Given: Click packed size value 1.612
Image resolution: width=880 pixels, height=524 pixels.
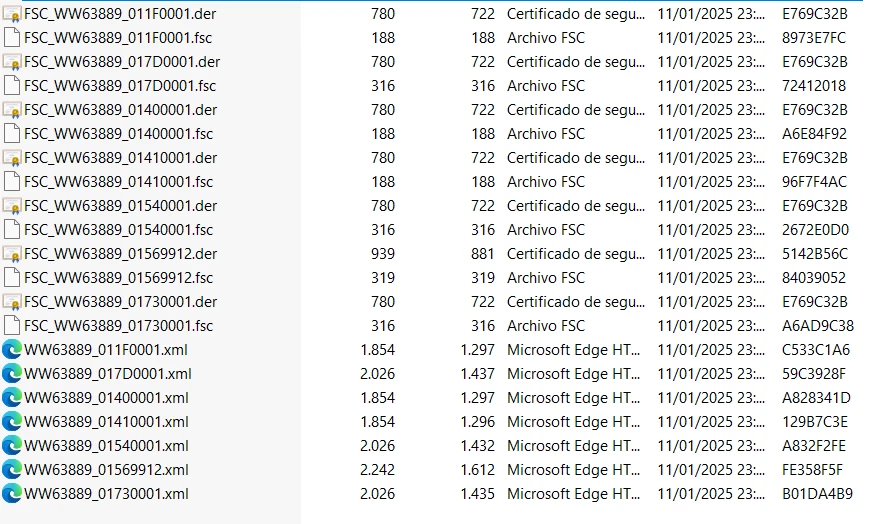Looking at the screenshot, I should (x=478, y=470).
